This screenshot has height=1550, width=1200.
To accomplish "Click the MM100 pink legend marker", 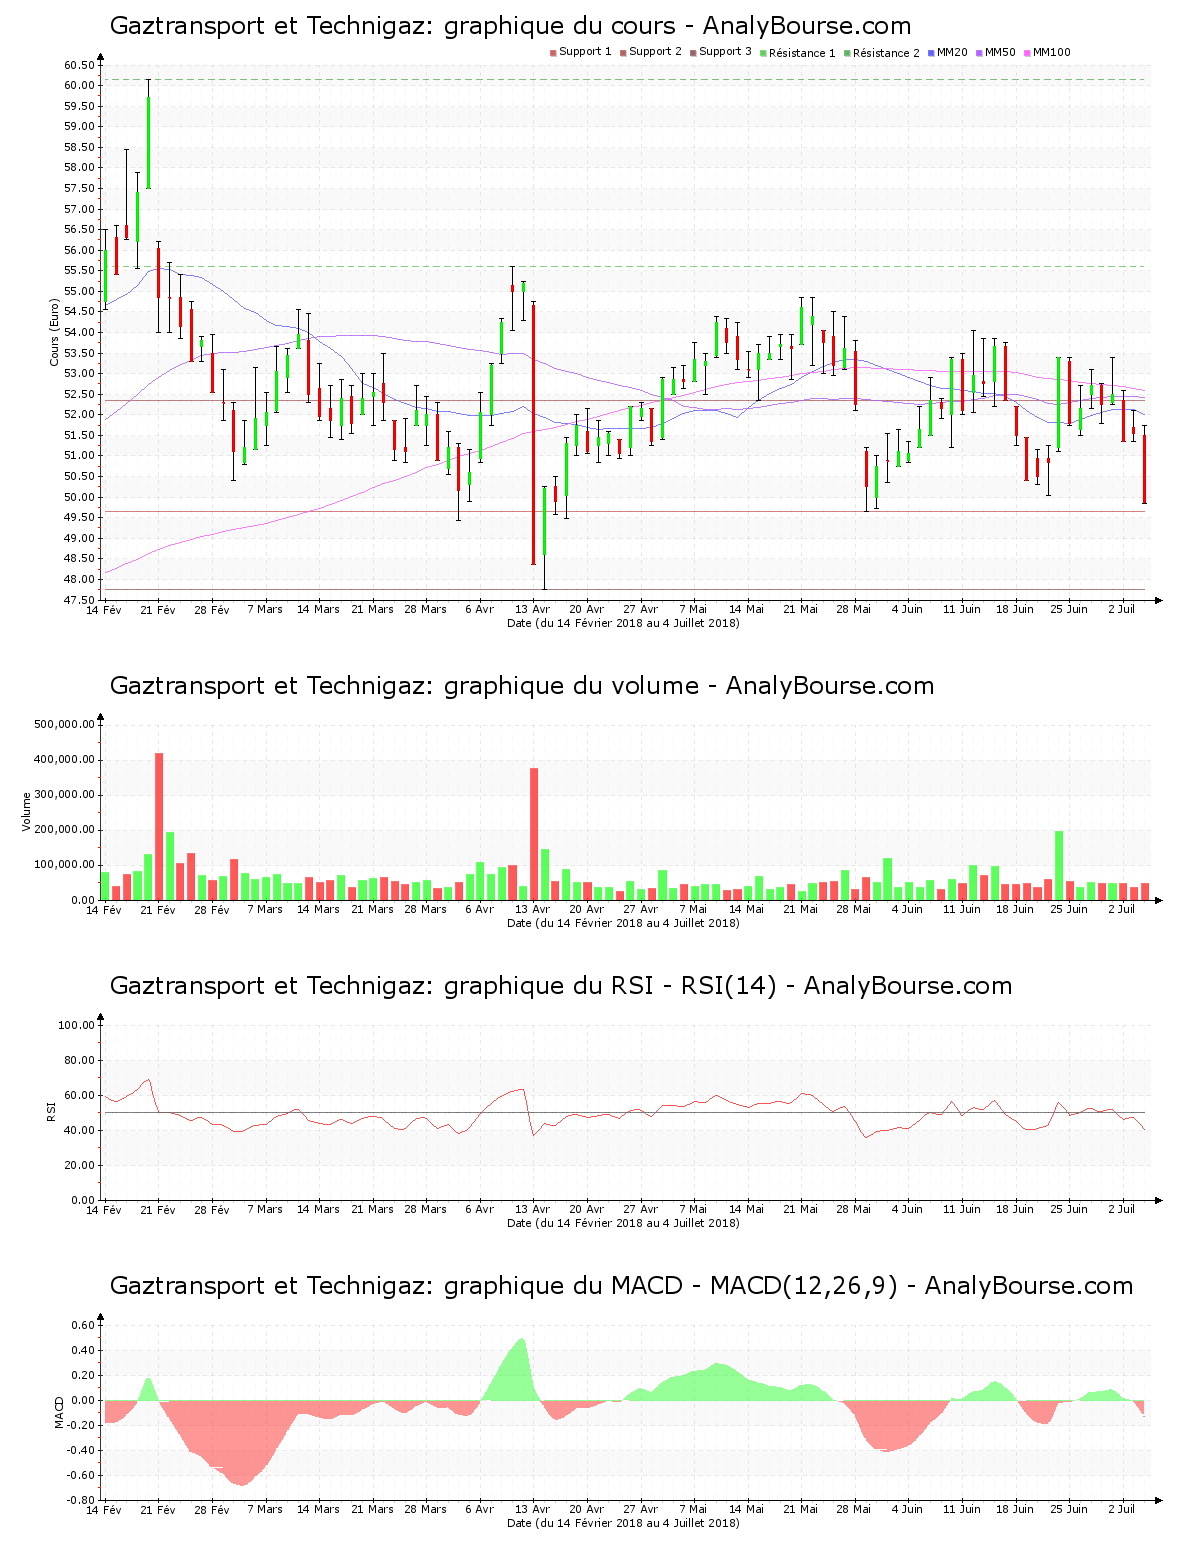I will pyautogui.click(x=1027, y=53).
